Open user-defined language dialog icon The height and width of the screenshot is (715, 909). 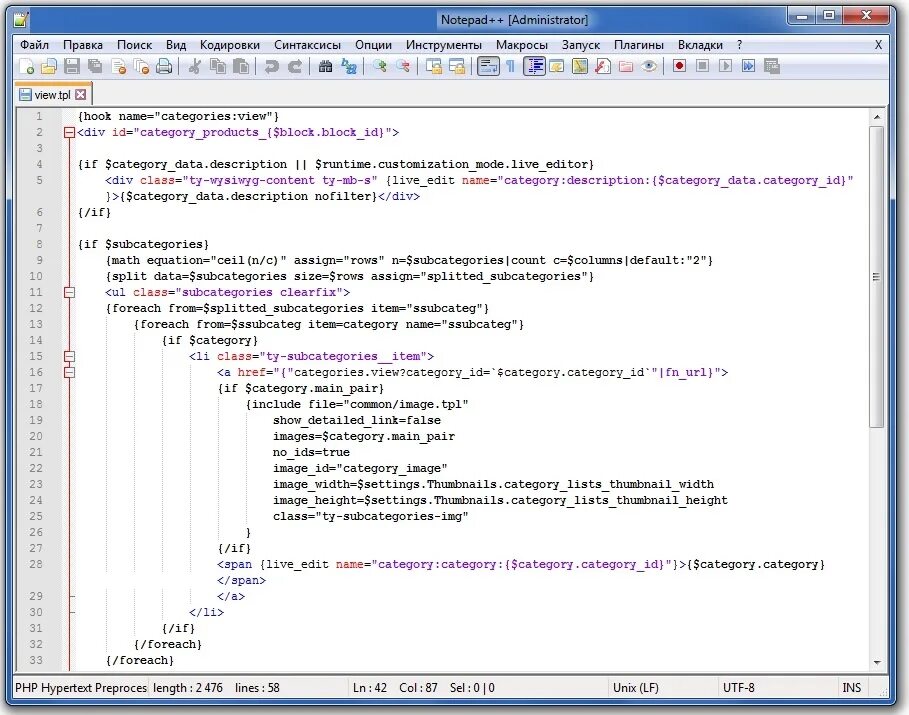557,66
